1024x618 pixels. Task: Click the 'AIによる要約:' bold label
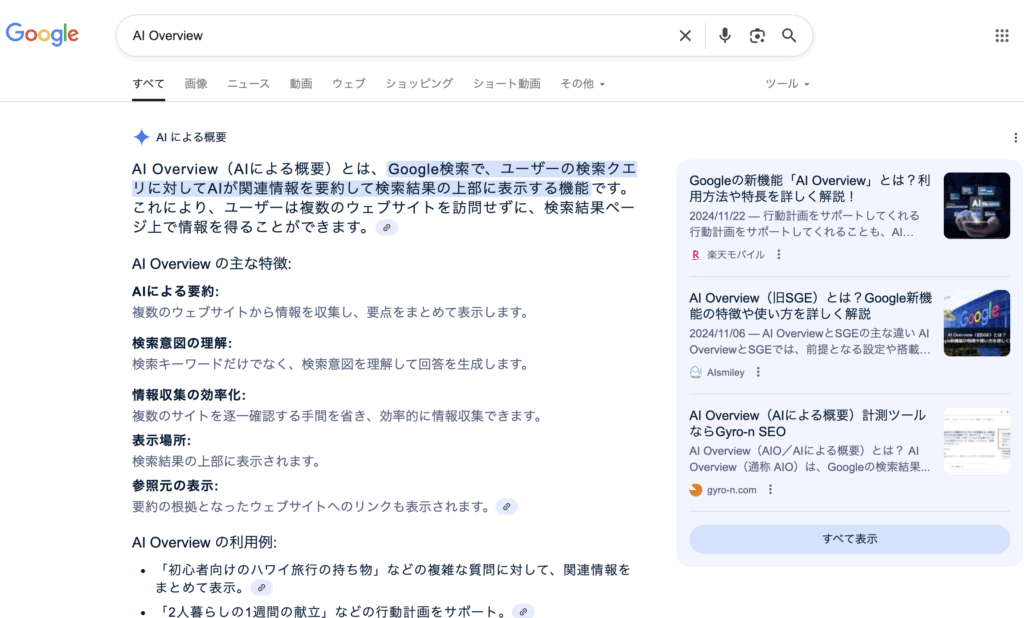tap(176, 291)
